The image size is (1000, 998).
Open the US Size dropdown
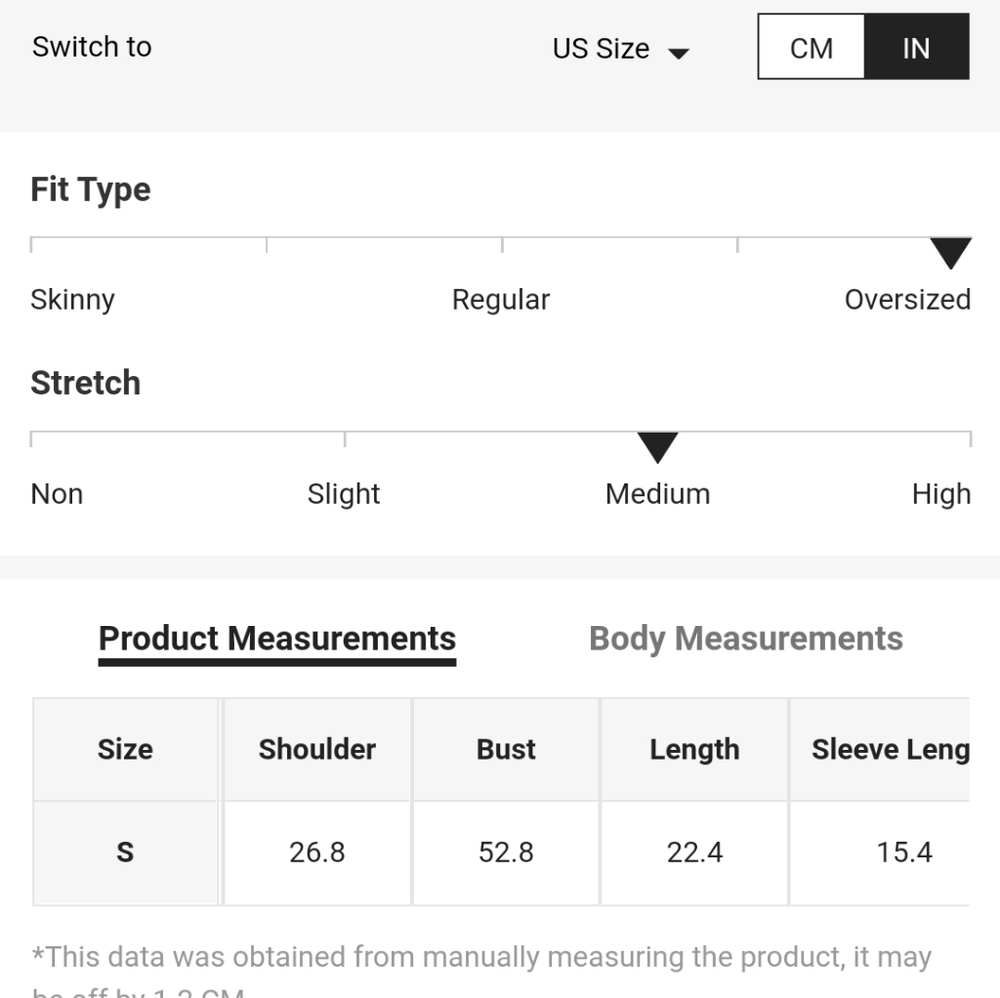[x=602, y=48]
